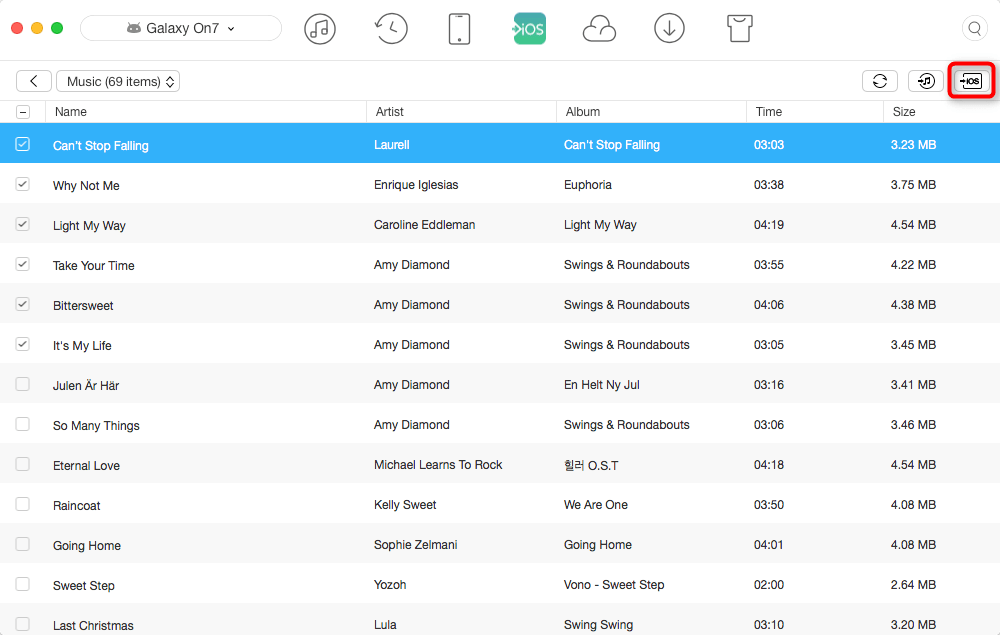The height and width of the screenshot is (635, 1000).
Task: Click the send to iOS device button
Action: click(x=971, y=81)
